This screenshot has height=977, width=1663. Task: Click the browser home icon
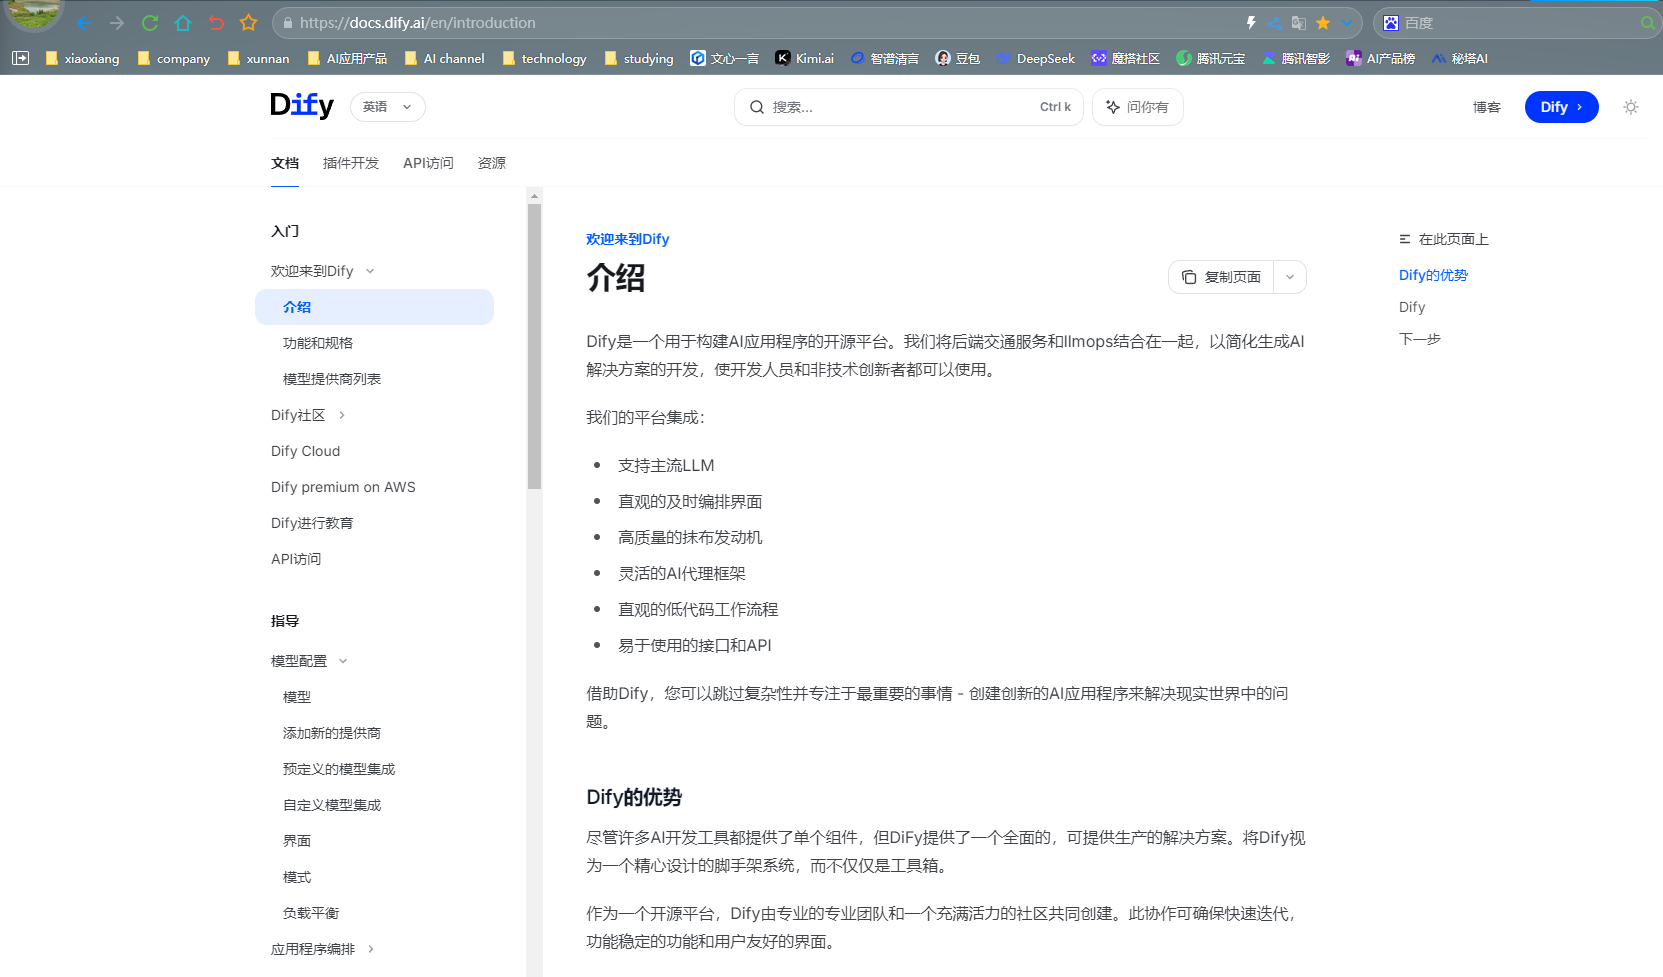(x=183, y=23)
